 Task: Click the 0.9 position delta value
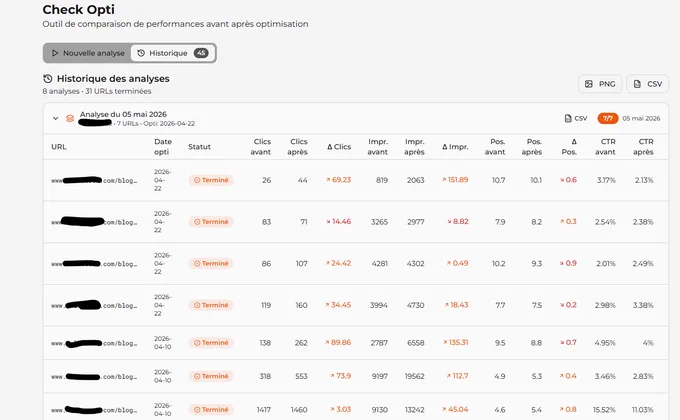tap(568, 263)
